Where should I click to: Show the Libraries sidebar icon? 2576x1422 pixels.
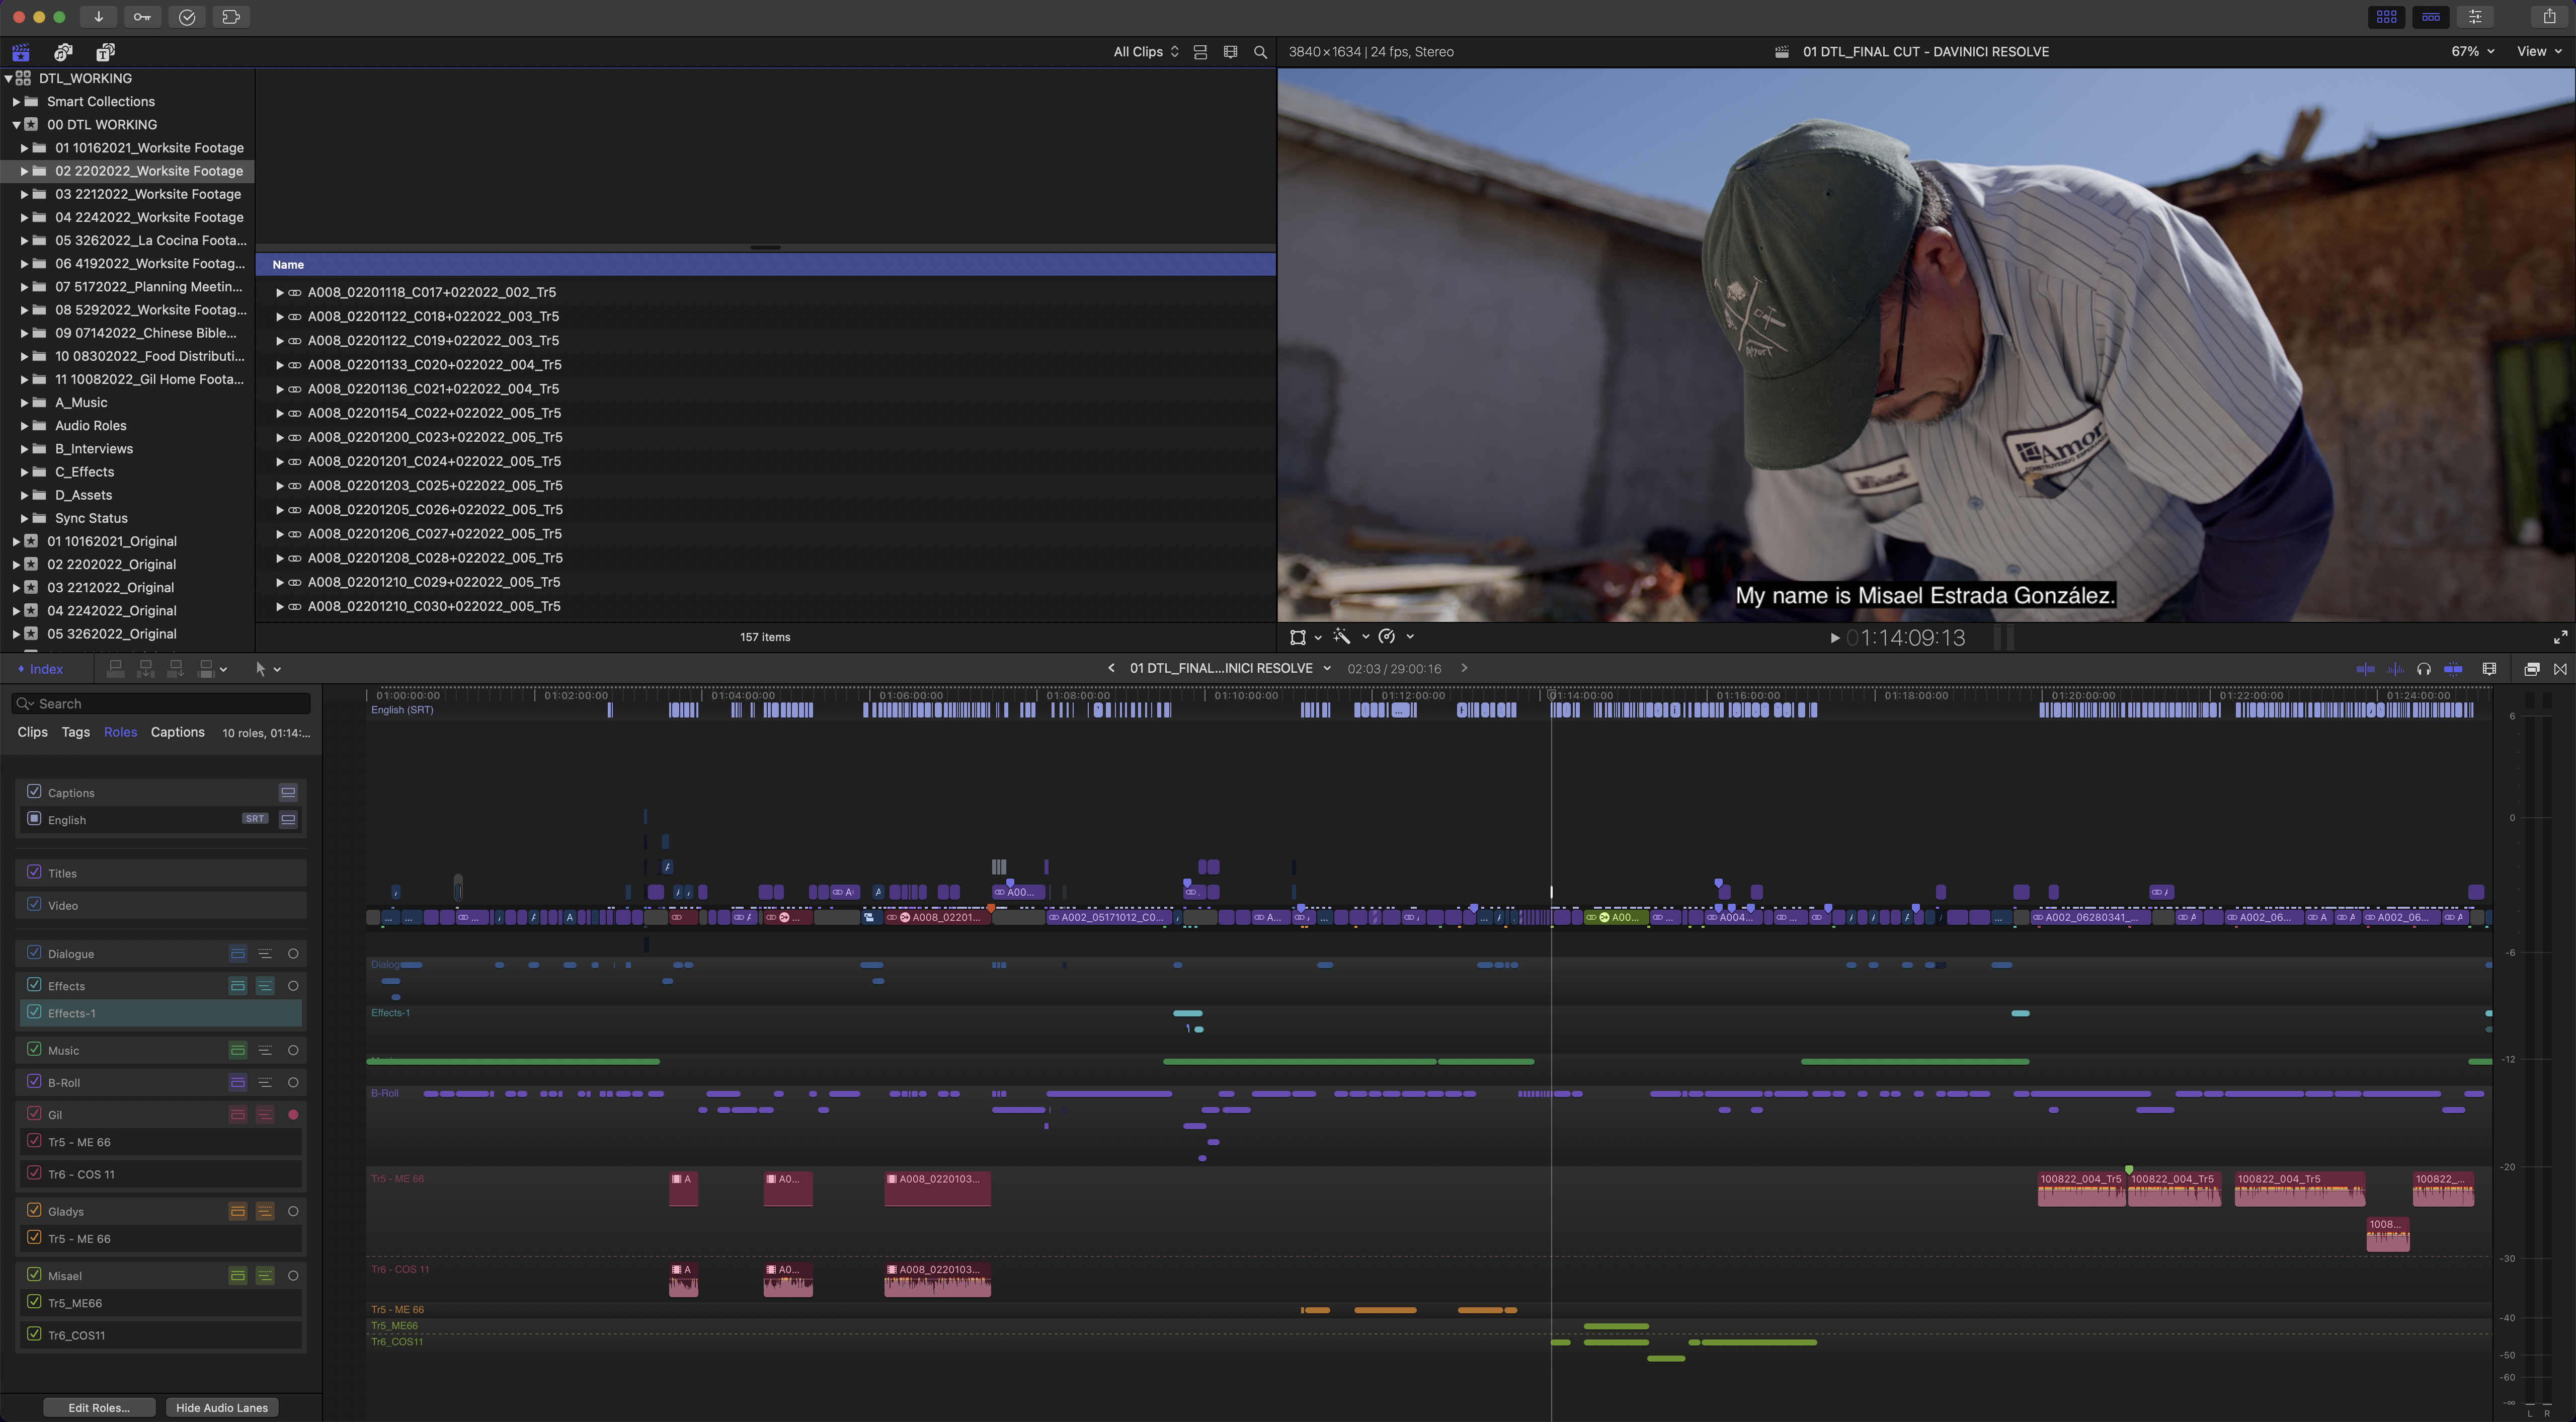point(21,52)
